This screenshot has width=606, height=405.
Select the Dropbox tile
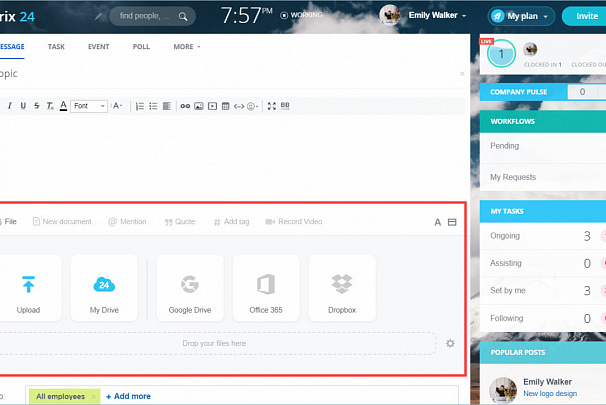342,288
